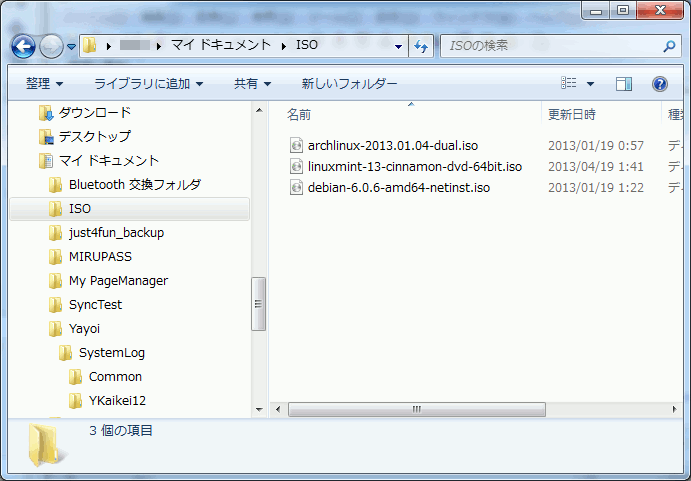Sort by the 更新日時 column header
The width and height of the screenshot is (691, 481).
click(x=572, y=115)
